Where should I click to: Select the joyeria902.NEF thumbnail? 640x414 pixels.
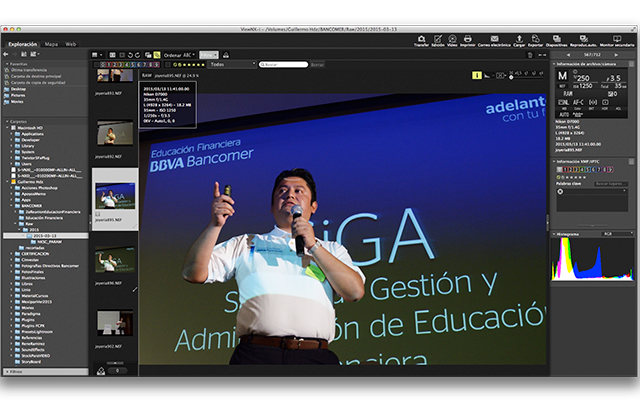115,323
